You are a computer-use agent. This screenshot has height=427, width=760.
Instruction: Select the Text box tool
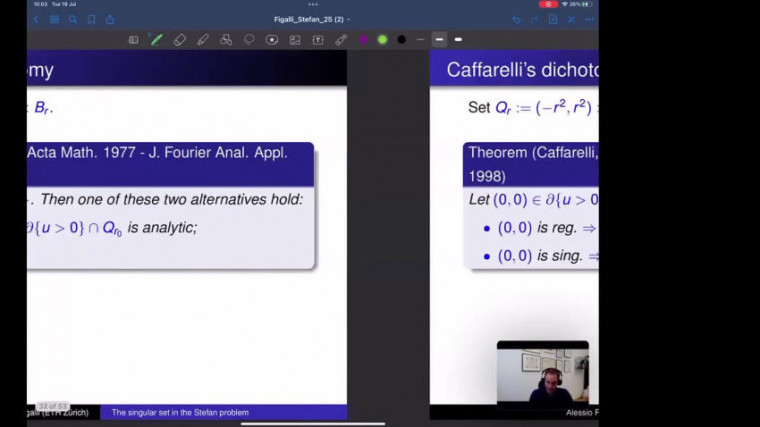pos(318,40)
